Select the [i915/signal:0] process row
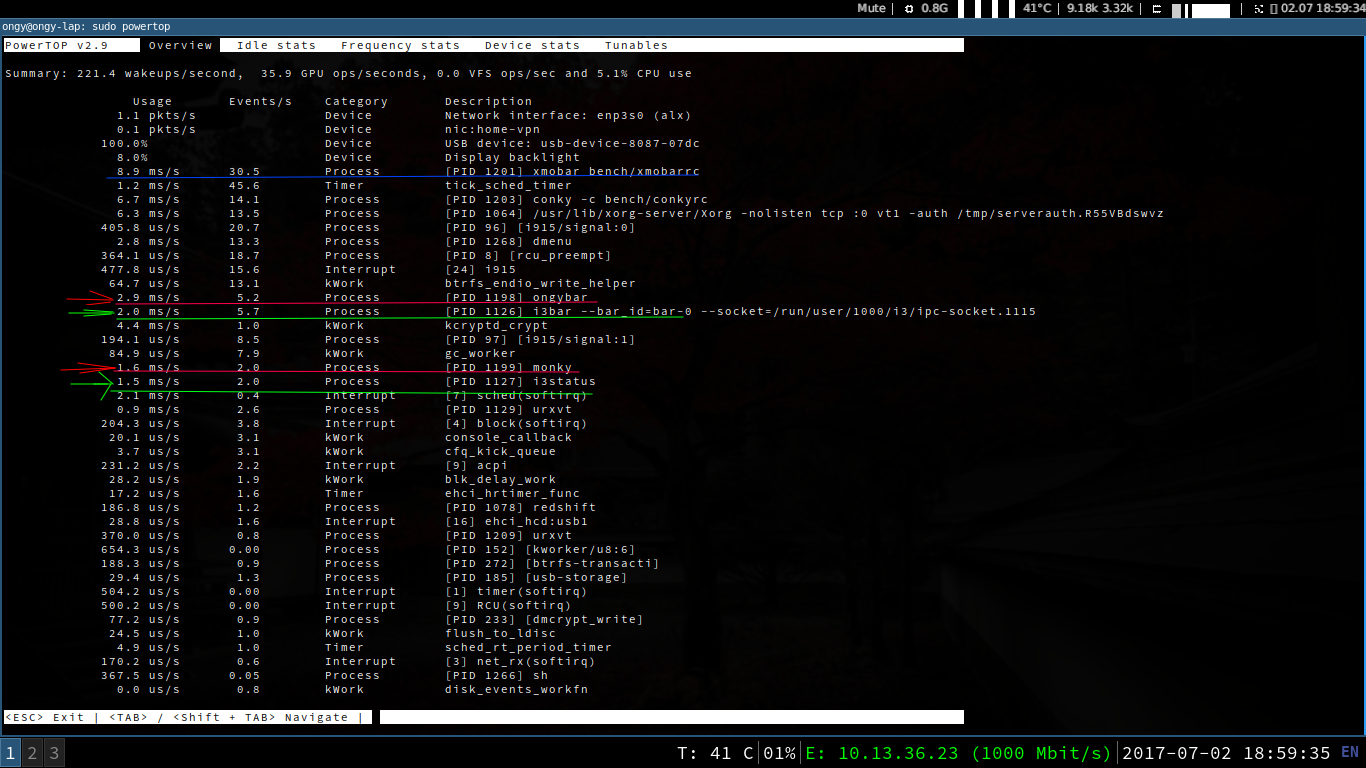1366x768 pixels. pos(368,227)
